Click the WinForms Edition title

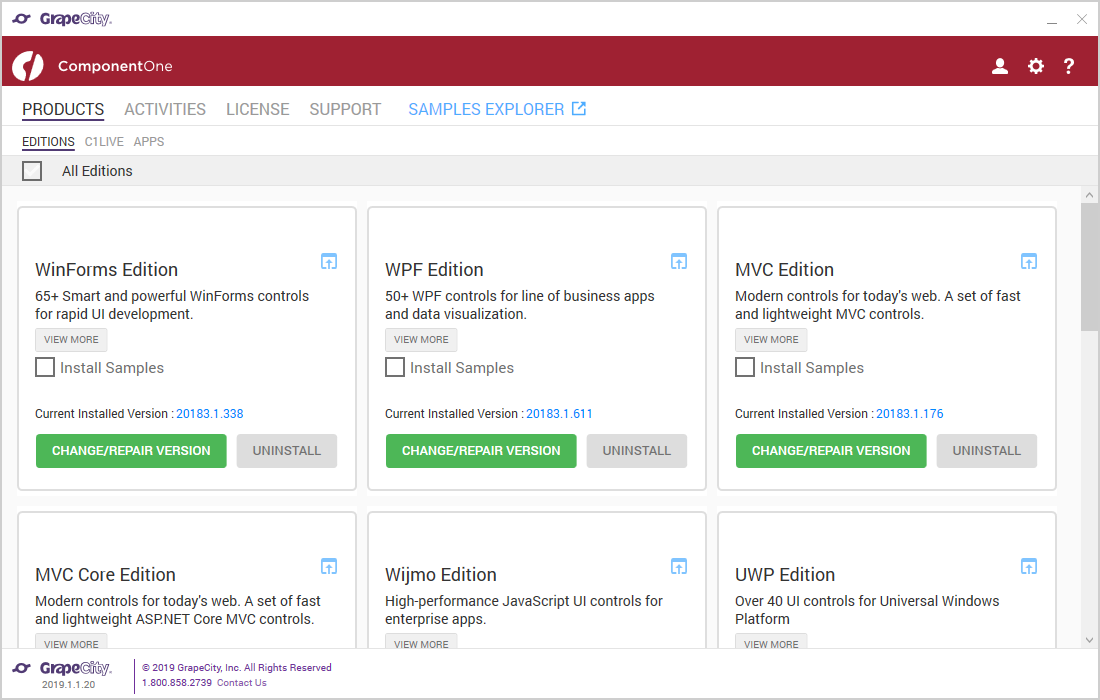(107, 270)
